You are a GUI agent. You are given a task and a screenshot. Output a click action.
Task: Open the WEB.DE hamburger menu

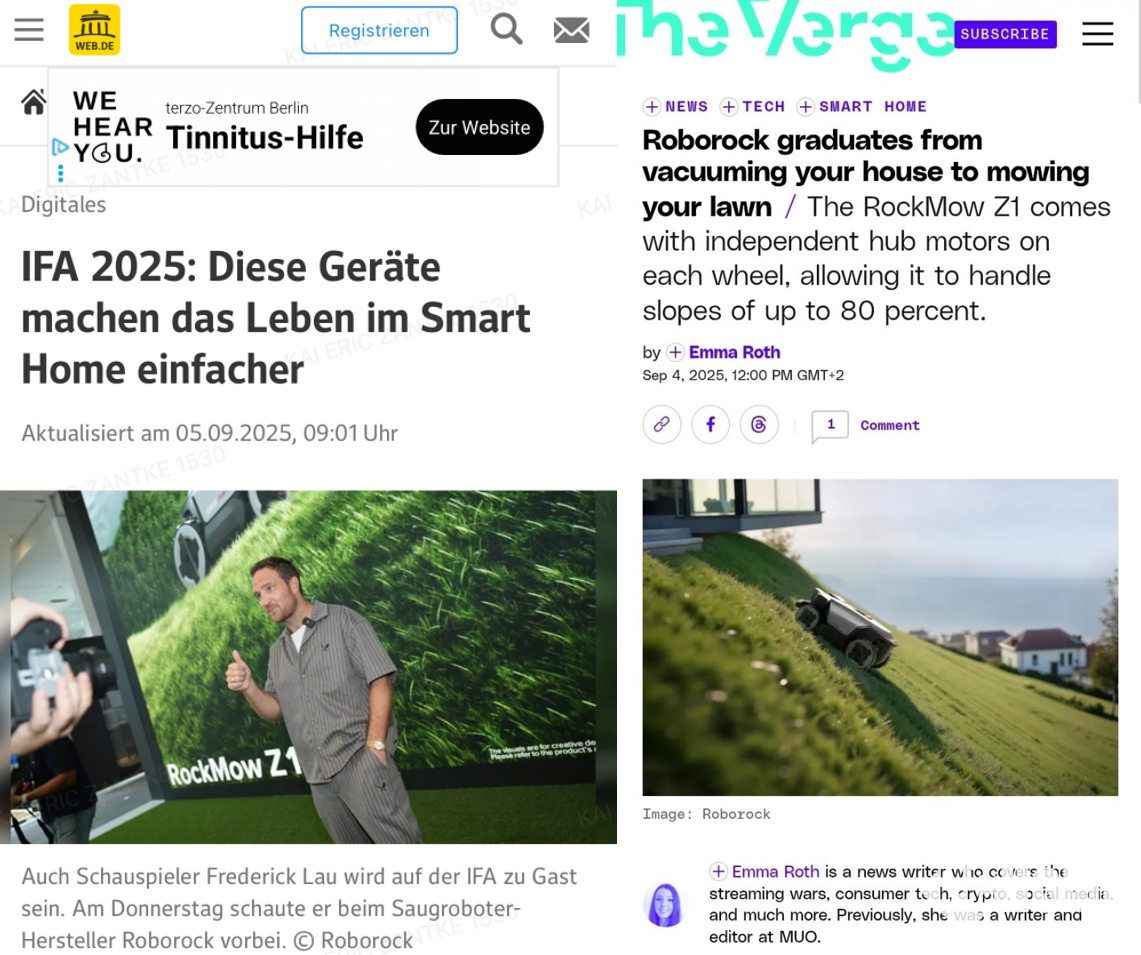tap(29, 30)
